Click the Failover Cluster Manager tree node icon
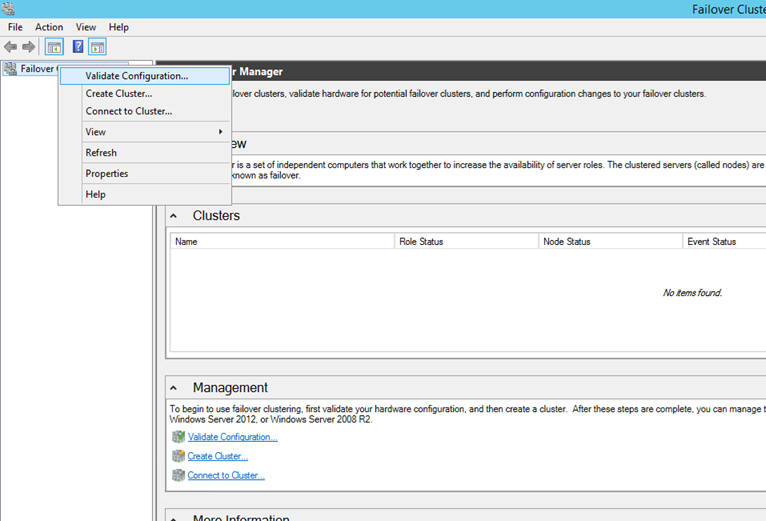 click(x=10, y=69)
